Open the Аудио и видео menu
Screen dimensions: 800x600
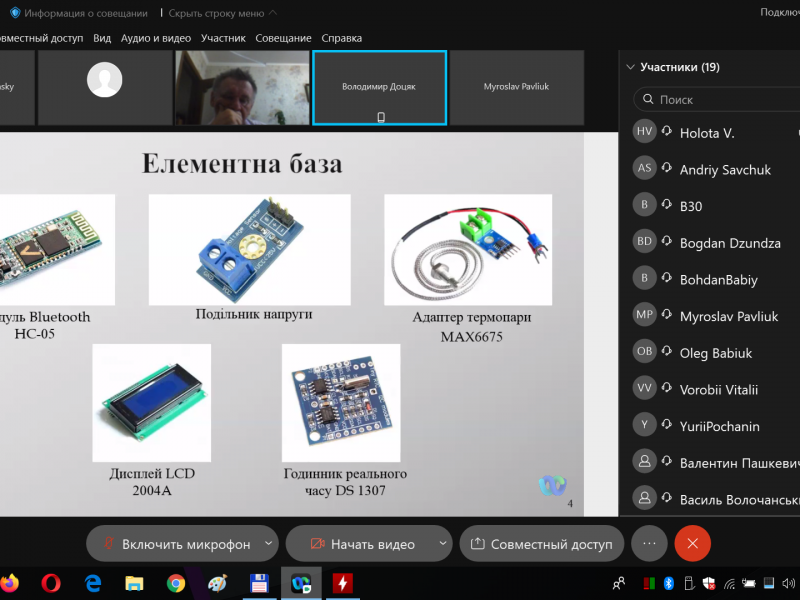tap(155, 38)
